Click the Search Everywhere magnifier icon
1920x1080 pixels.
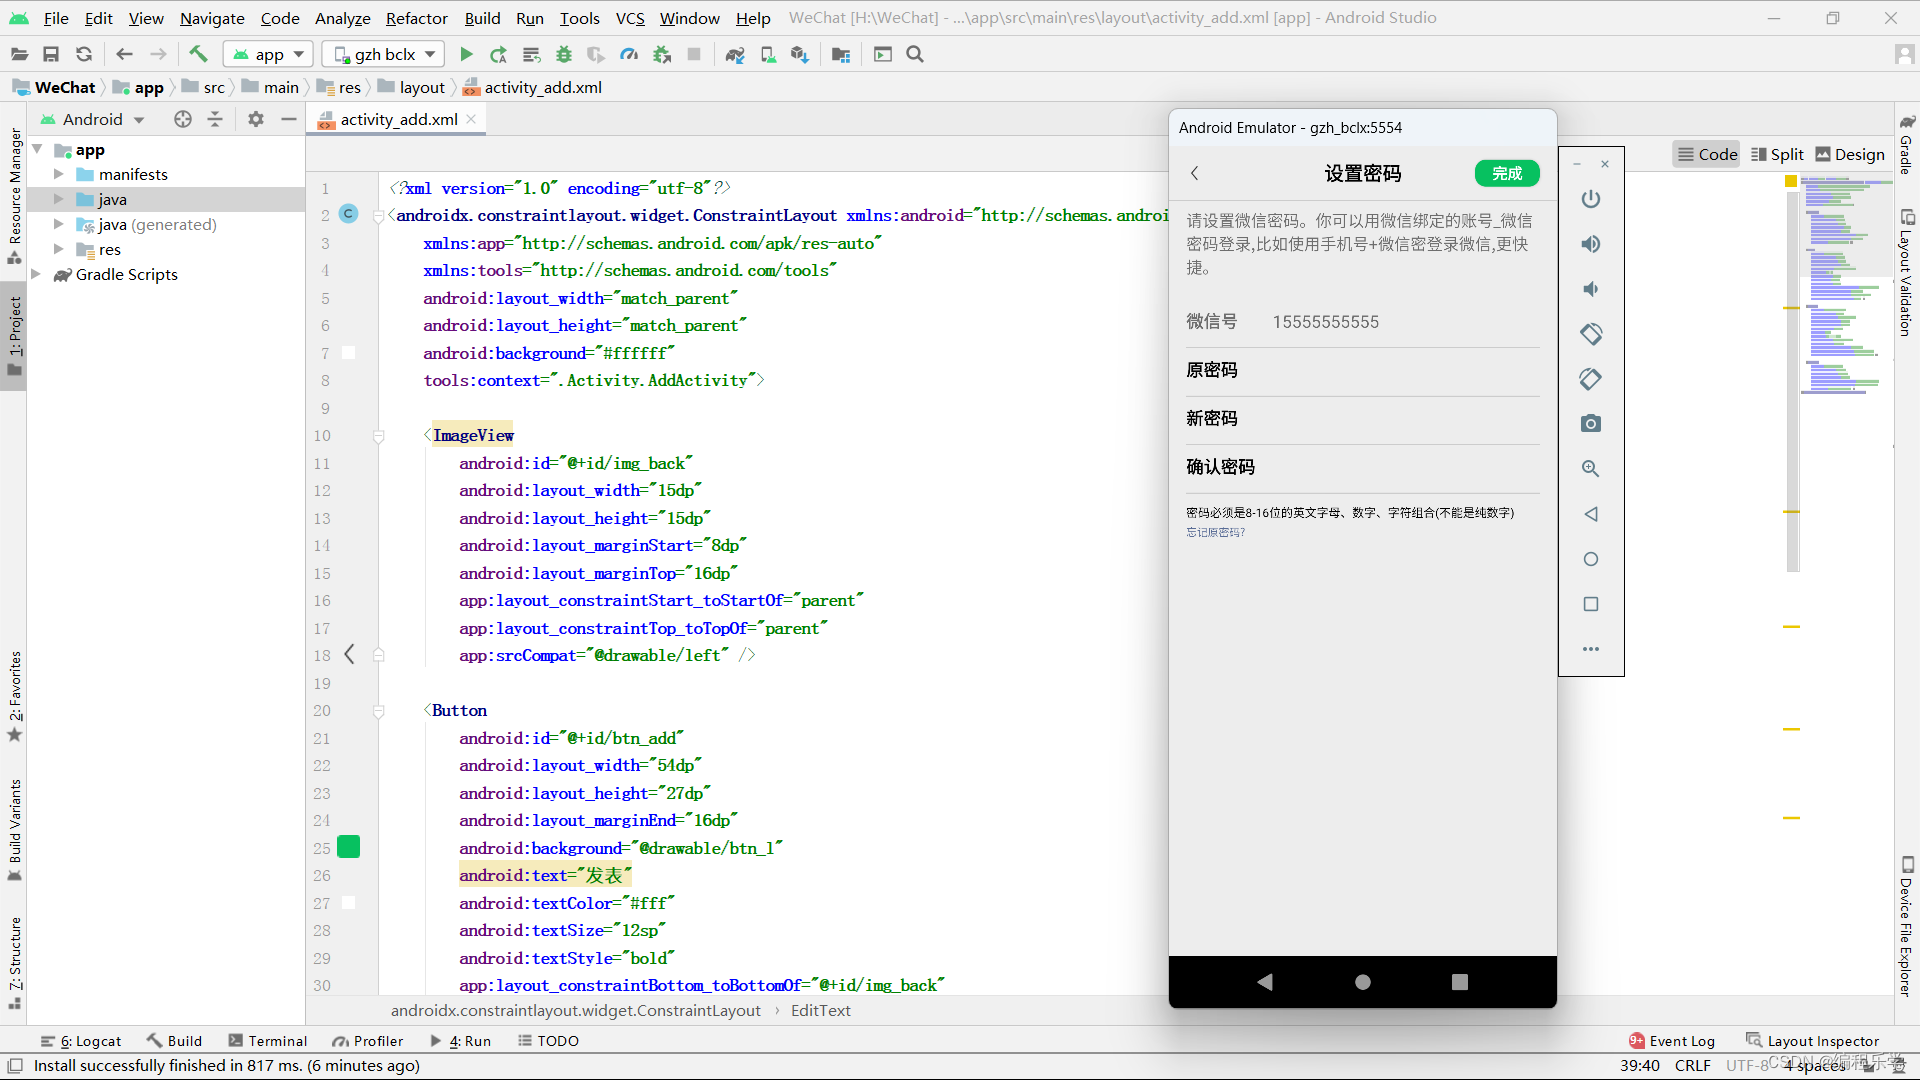coord(915,54)
